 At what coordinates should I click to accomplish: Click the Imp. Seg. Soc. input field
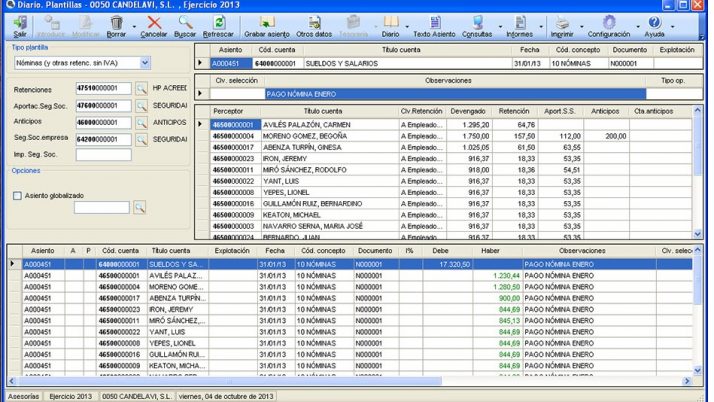coord(104,155)
